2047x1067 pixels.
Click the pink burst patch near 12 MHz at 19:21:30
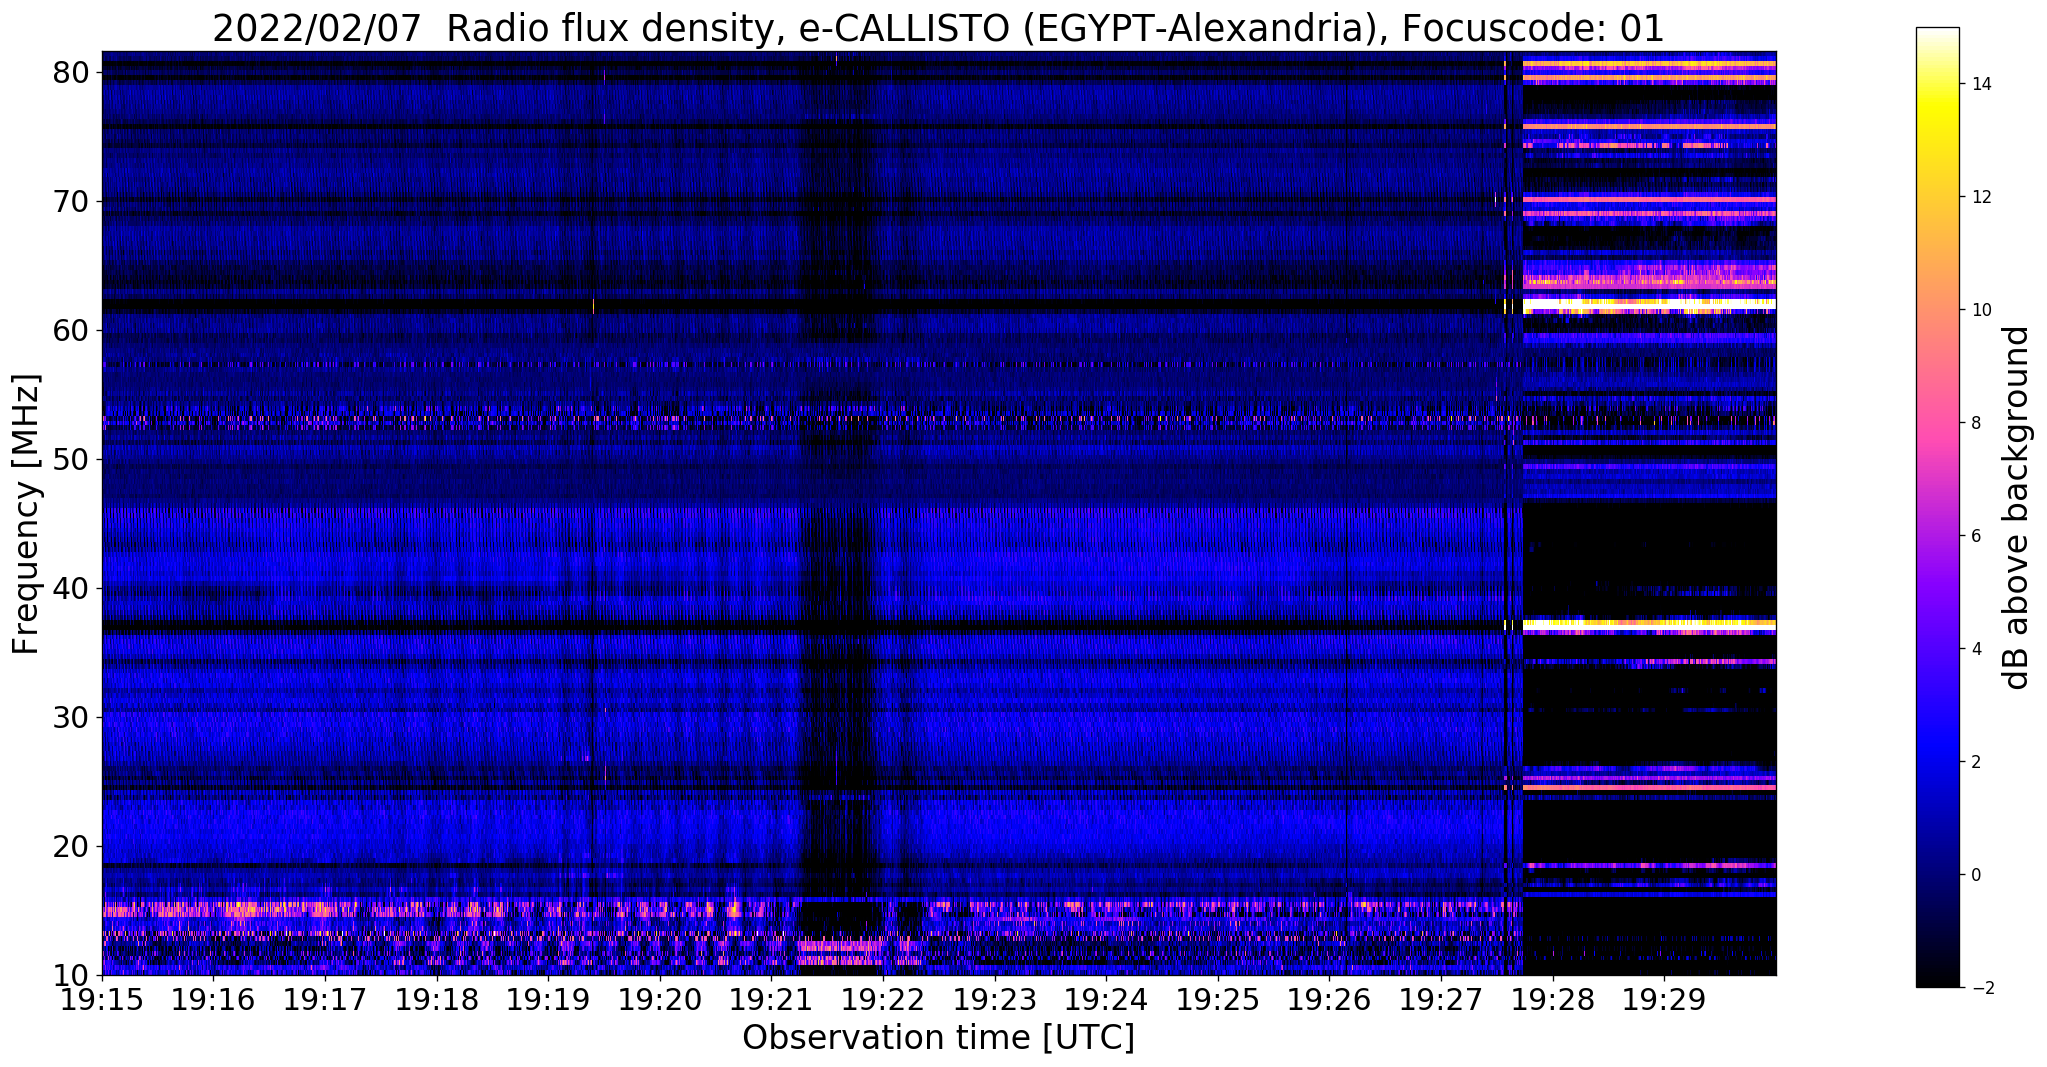tap(840, 952)
